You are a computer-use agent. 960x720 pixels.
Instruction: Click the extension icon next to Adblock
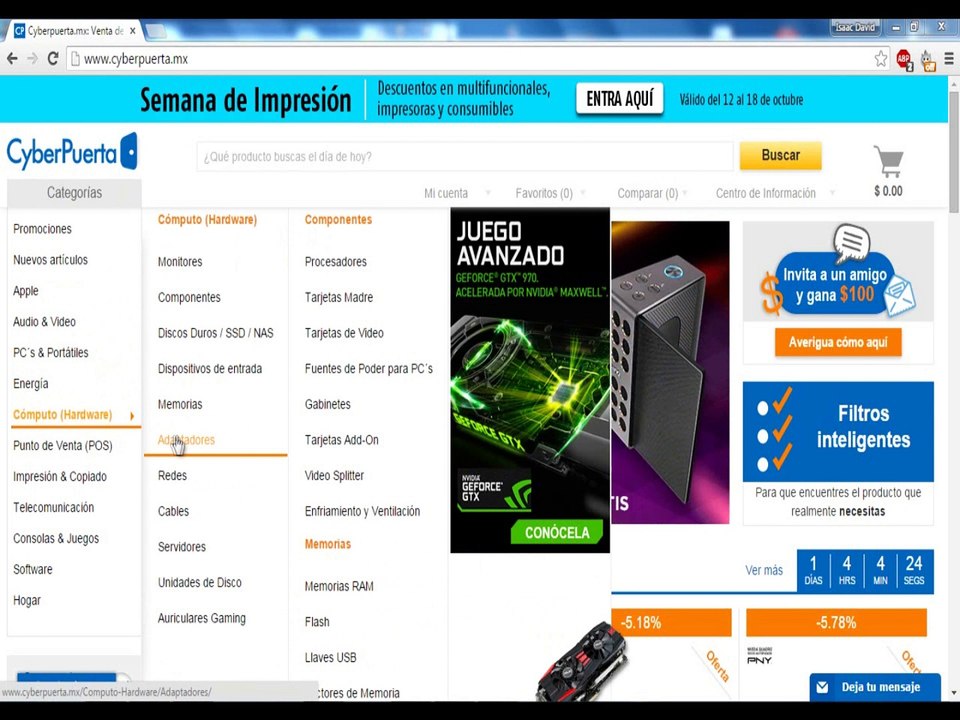(928, 61)
